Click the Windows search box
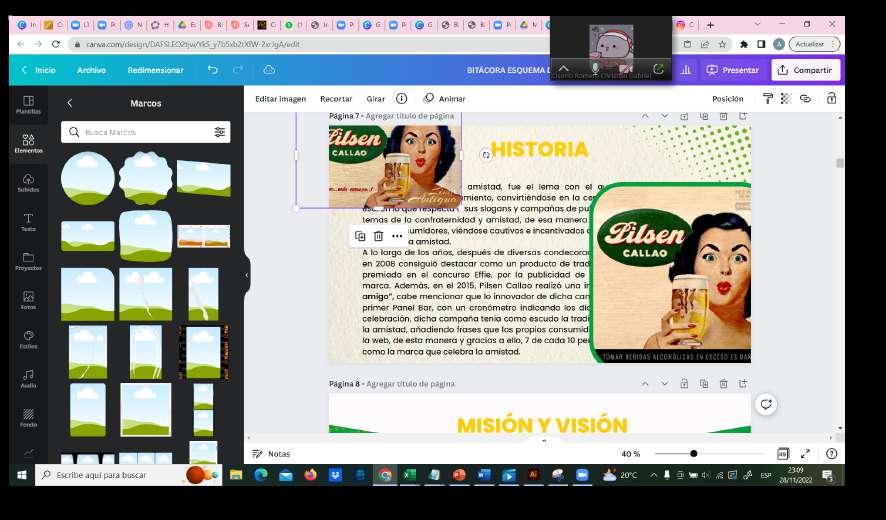Viewport: 886px width, 520px height. (x=128, y=475)
